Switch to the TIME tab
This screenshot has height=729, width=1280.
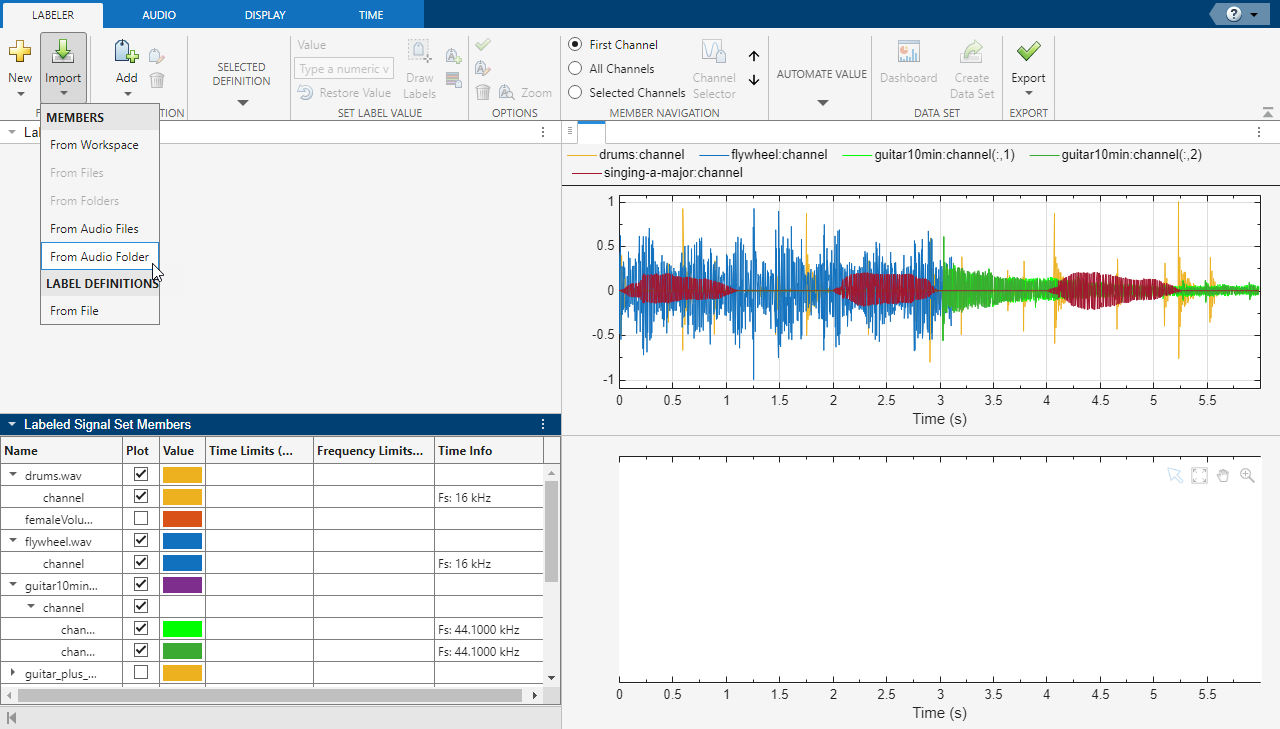(x=371, y=15)
